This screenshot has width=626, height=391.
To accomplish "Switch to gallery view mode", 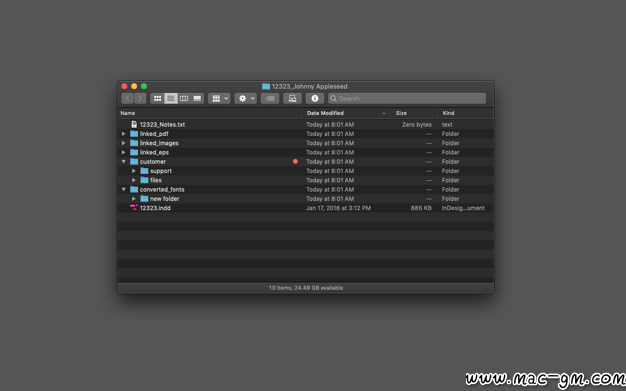I will (x=197, y=98).
